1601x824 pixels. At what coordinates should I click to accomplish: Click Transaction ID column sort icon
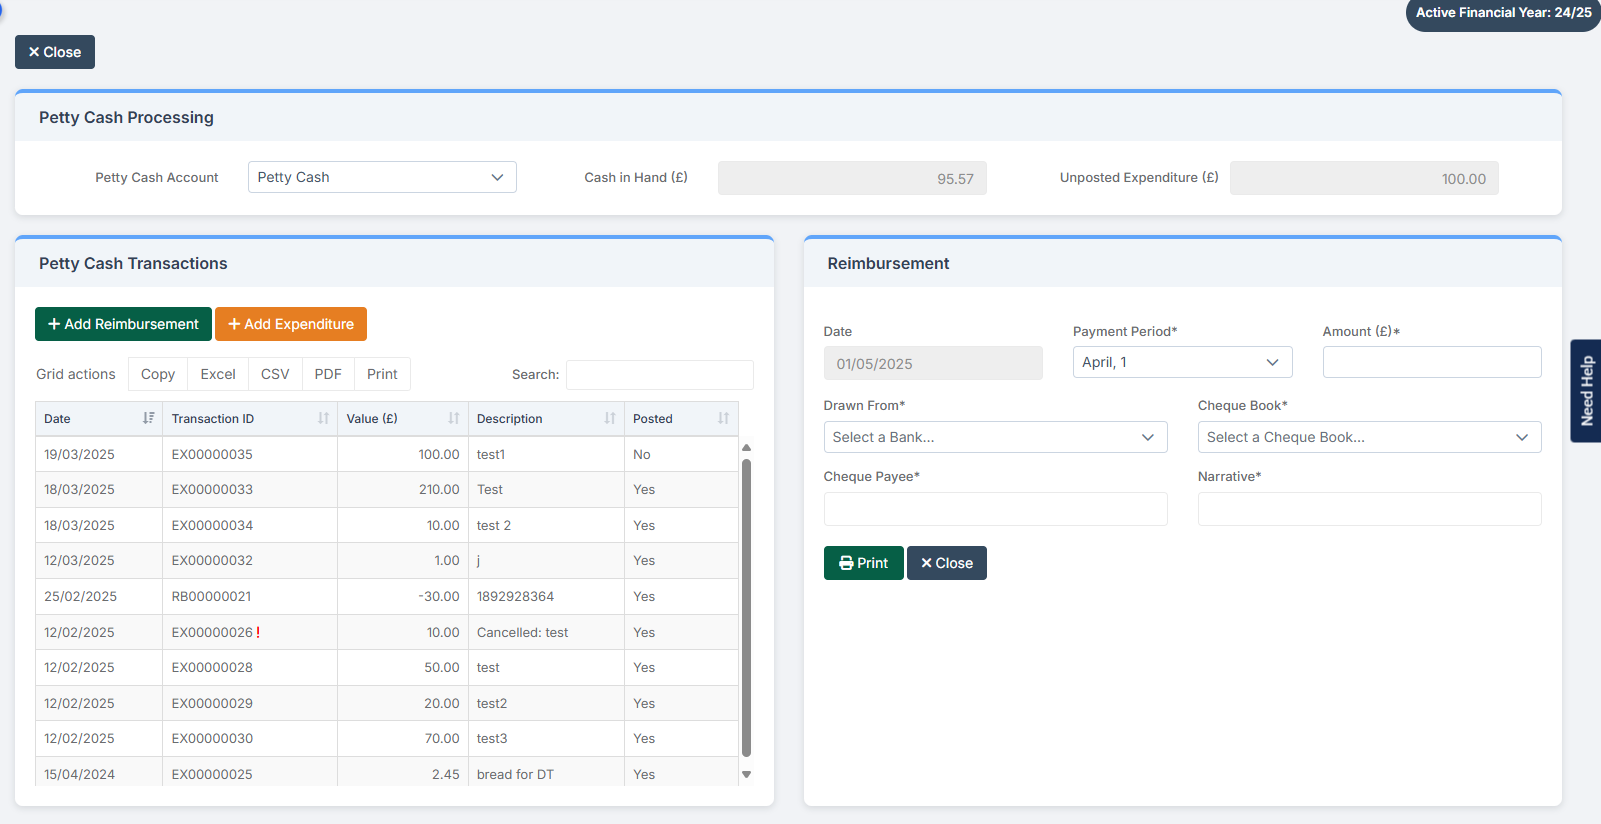tap(323, 418)
